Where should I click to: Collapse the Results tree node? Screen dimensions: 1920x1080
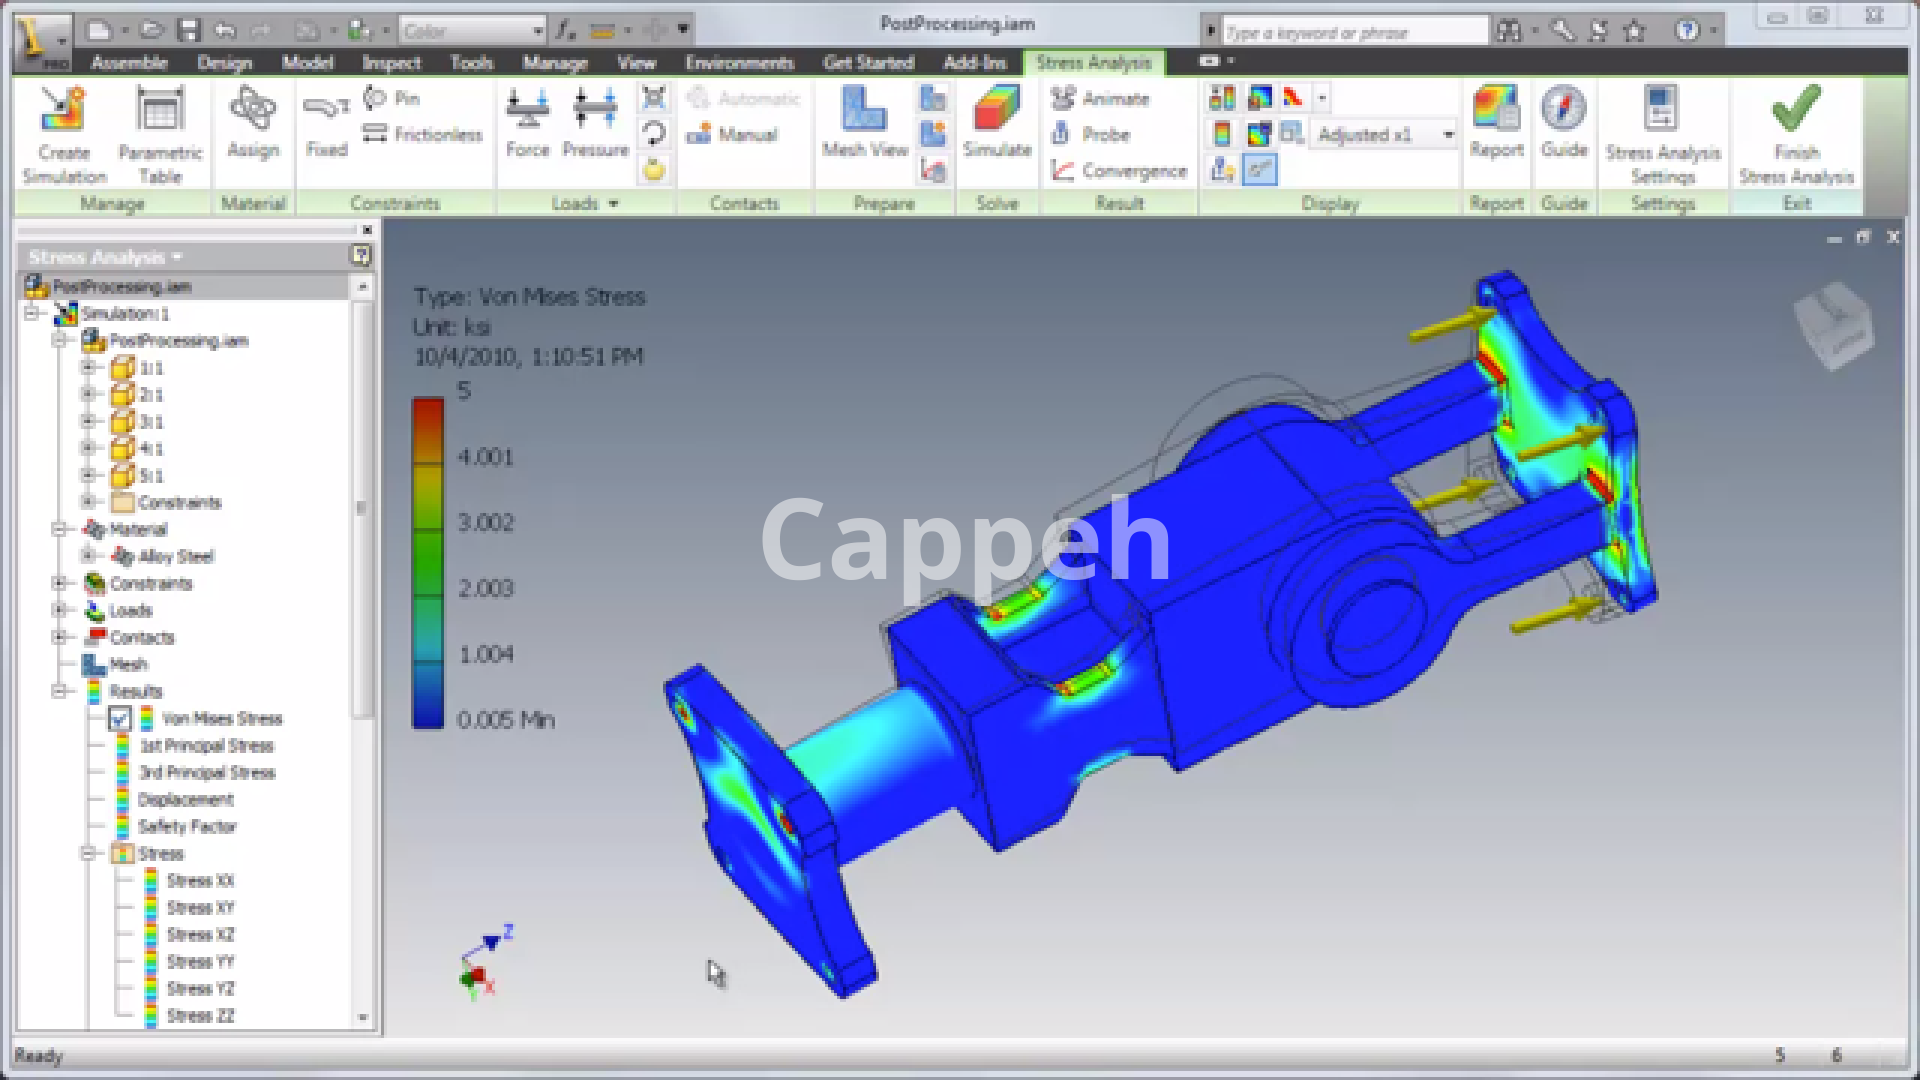tap(60, 691)
